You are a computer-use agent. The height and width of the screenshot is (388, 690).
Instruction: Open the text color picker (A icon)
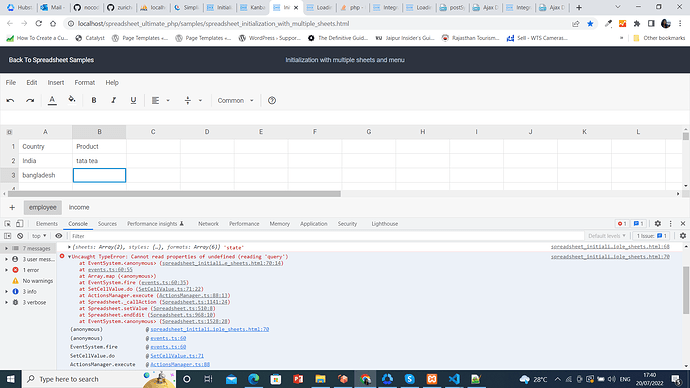tap(52, 100)
